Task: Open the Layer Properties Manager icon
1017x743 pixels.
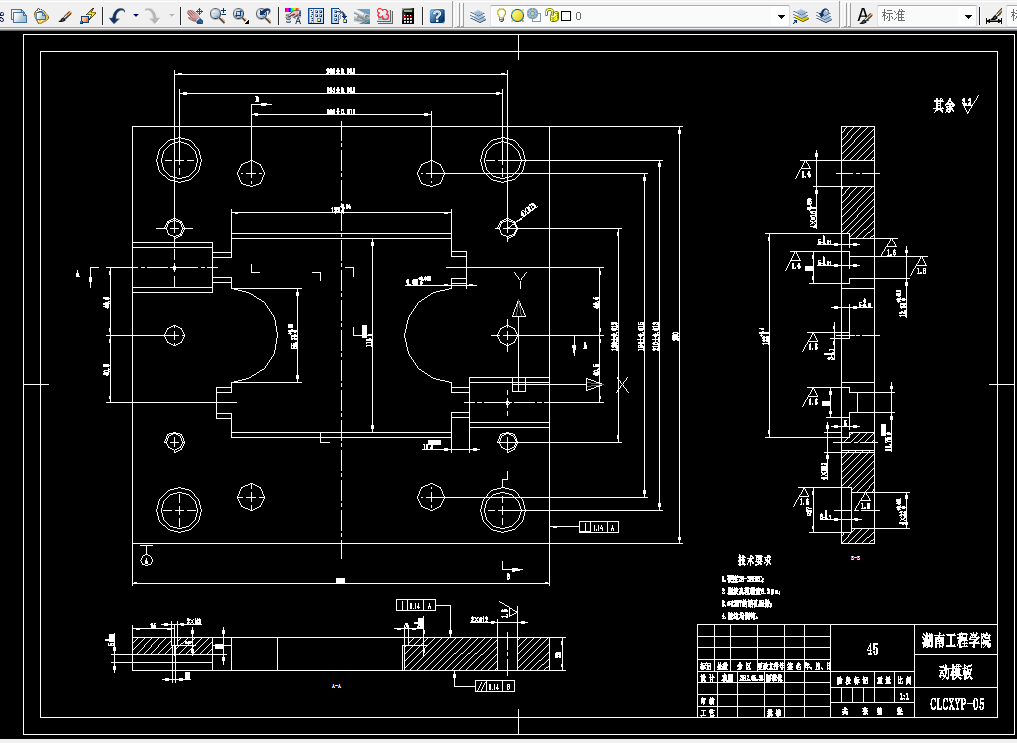Action: pyautogui.click(x=478, y=16)
